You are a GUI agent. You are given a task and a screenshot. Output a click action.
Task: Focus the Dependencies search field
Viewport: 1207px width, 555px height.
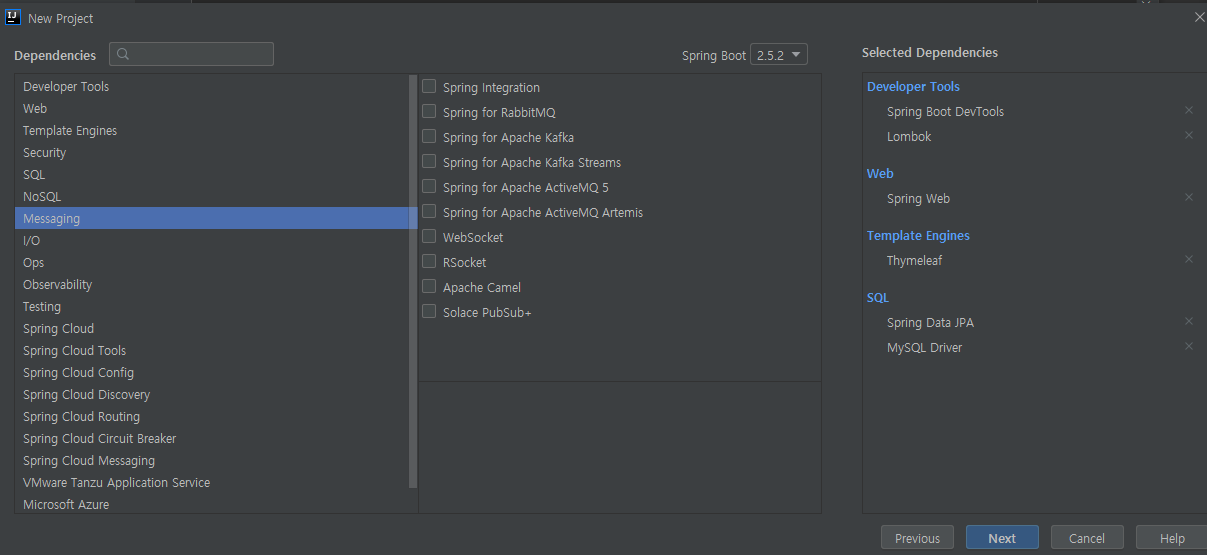coord(191,54)
